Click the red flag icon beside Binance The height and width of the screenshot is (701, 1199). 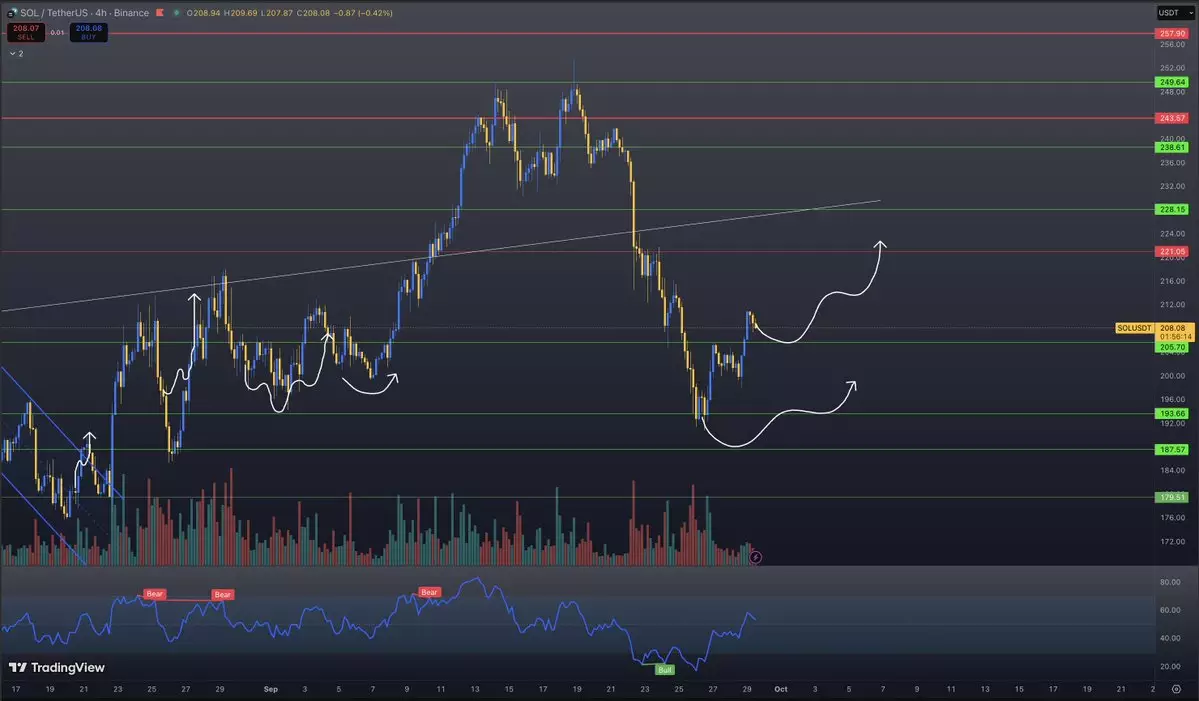(158, 13)
